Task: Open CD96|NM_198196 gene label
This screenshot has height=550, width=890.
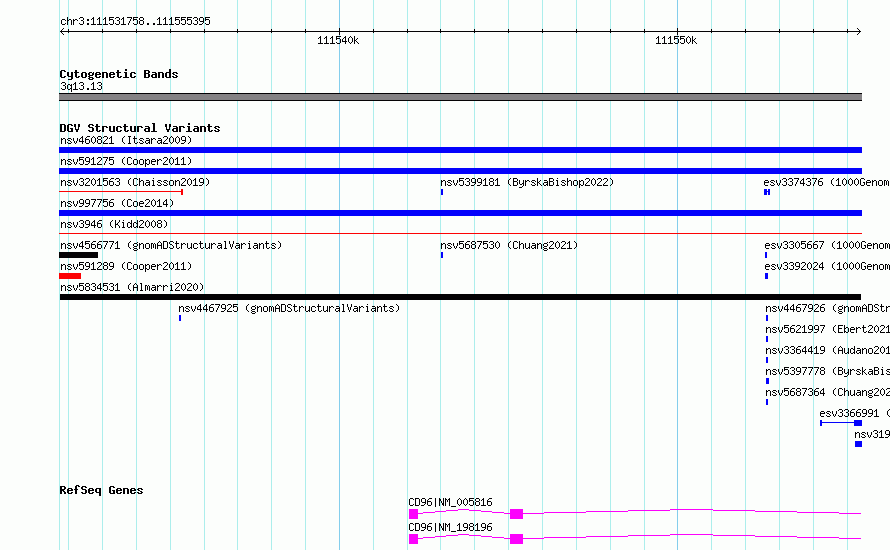Action: (450, 527)
